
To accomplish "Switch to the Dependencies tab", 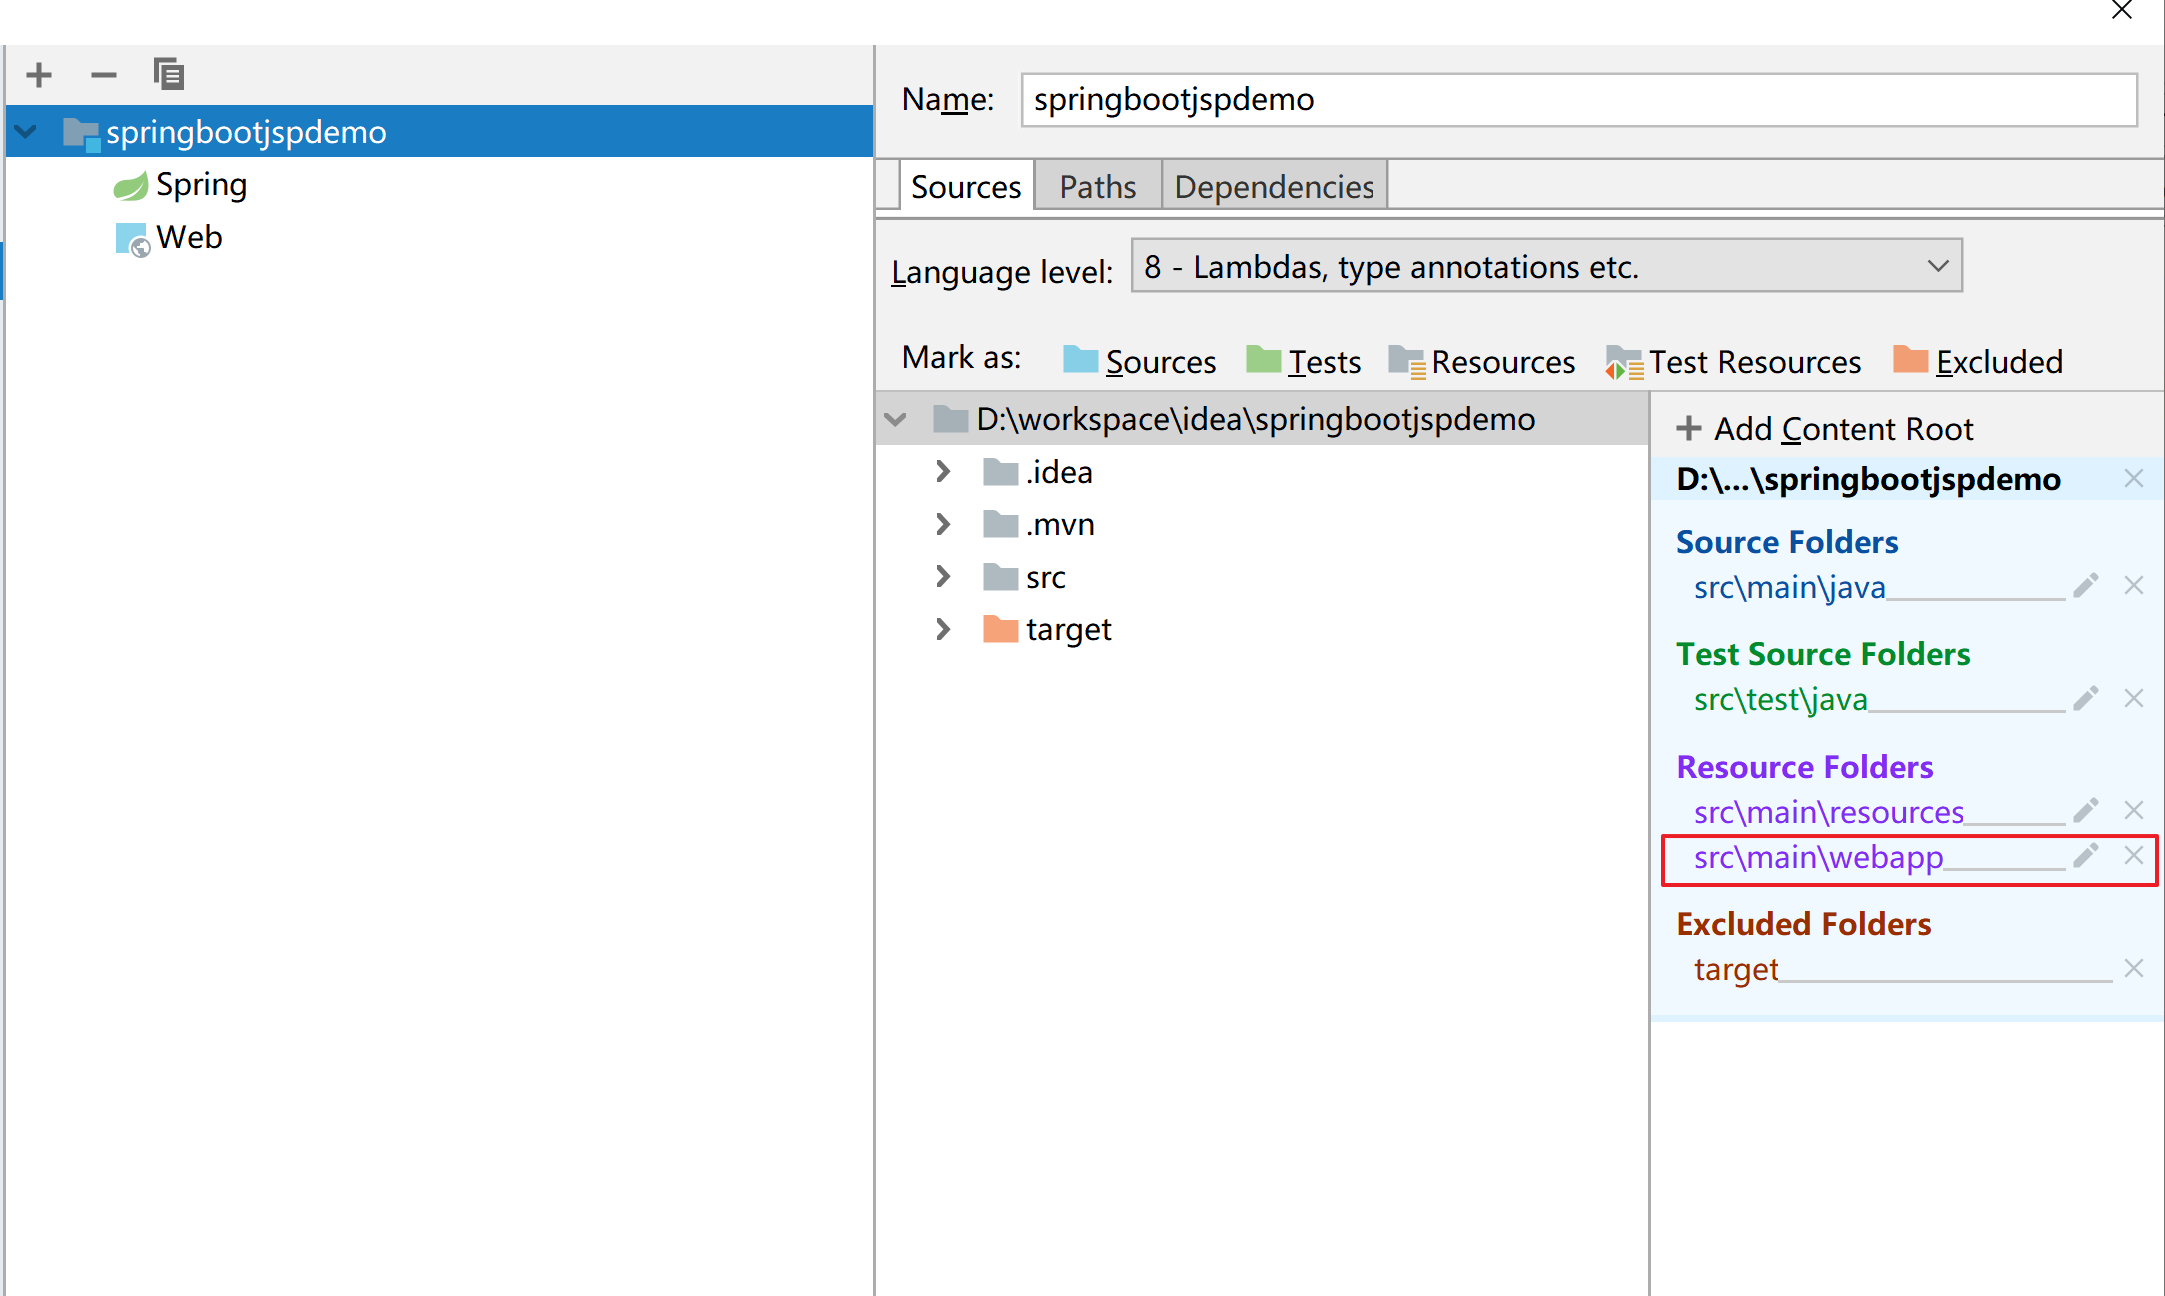I will click(1273, 187).
